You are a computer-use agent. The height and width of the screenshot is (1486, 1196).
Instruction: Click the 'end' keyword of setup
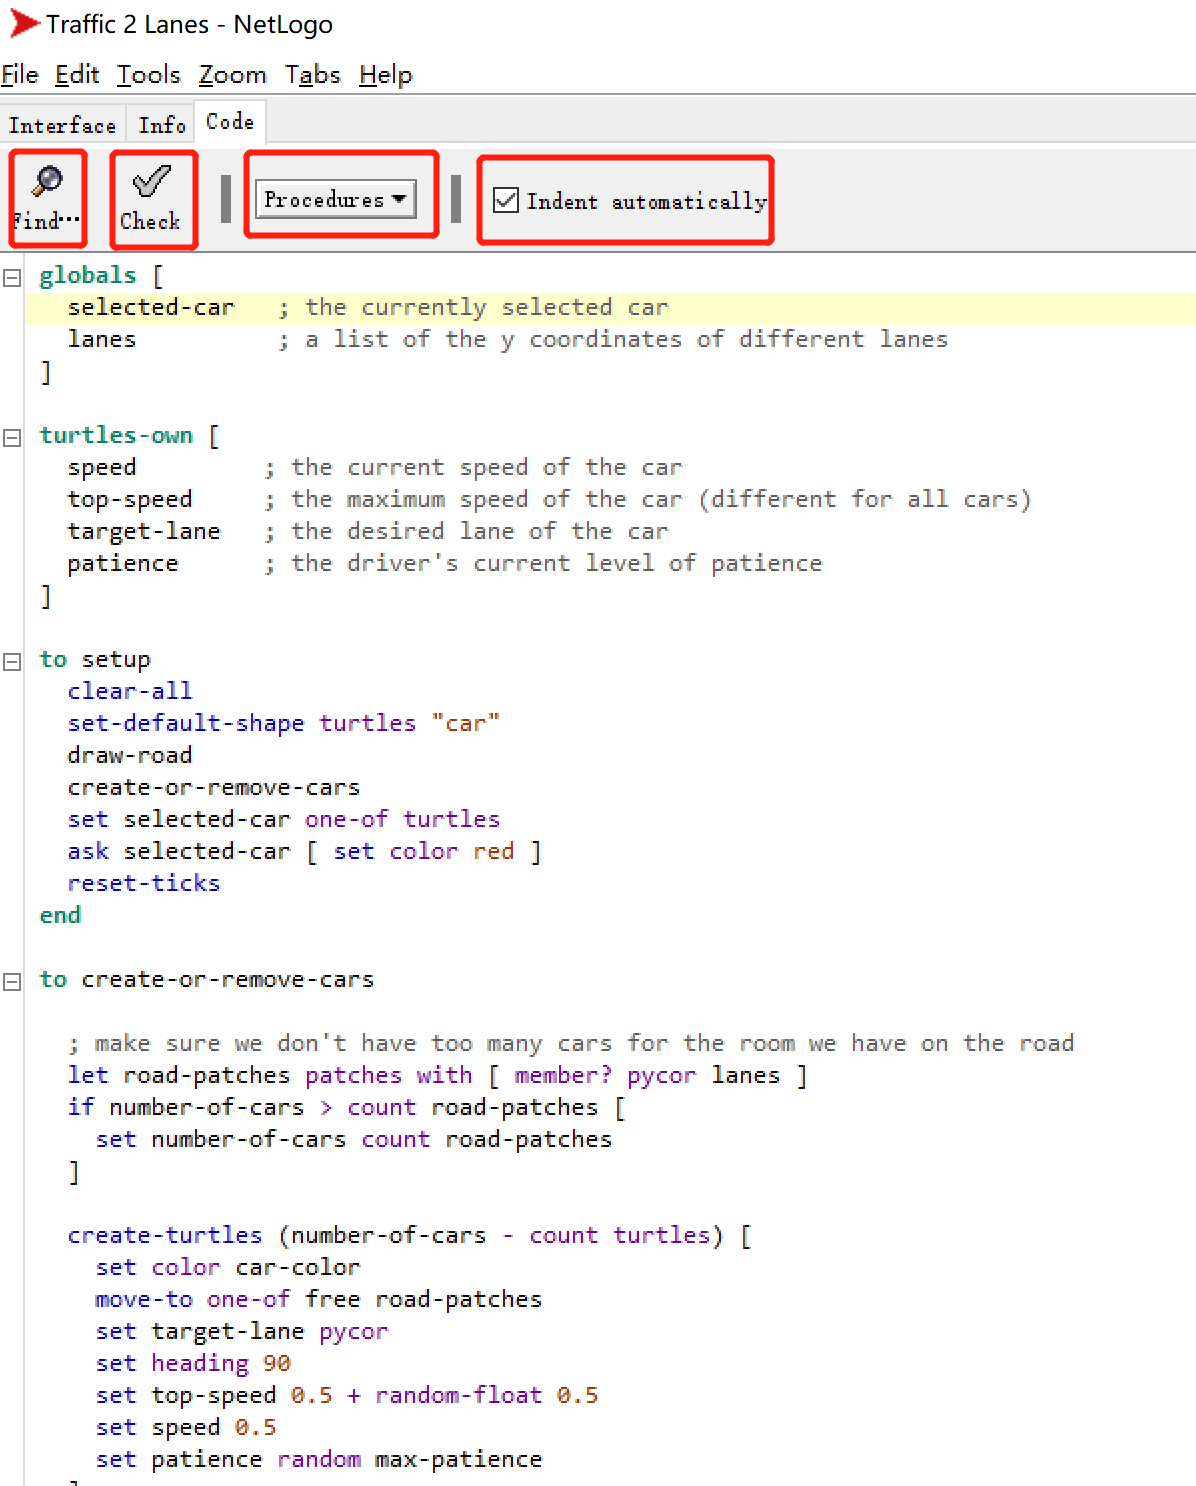click(60, 915)
